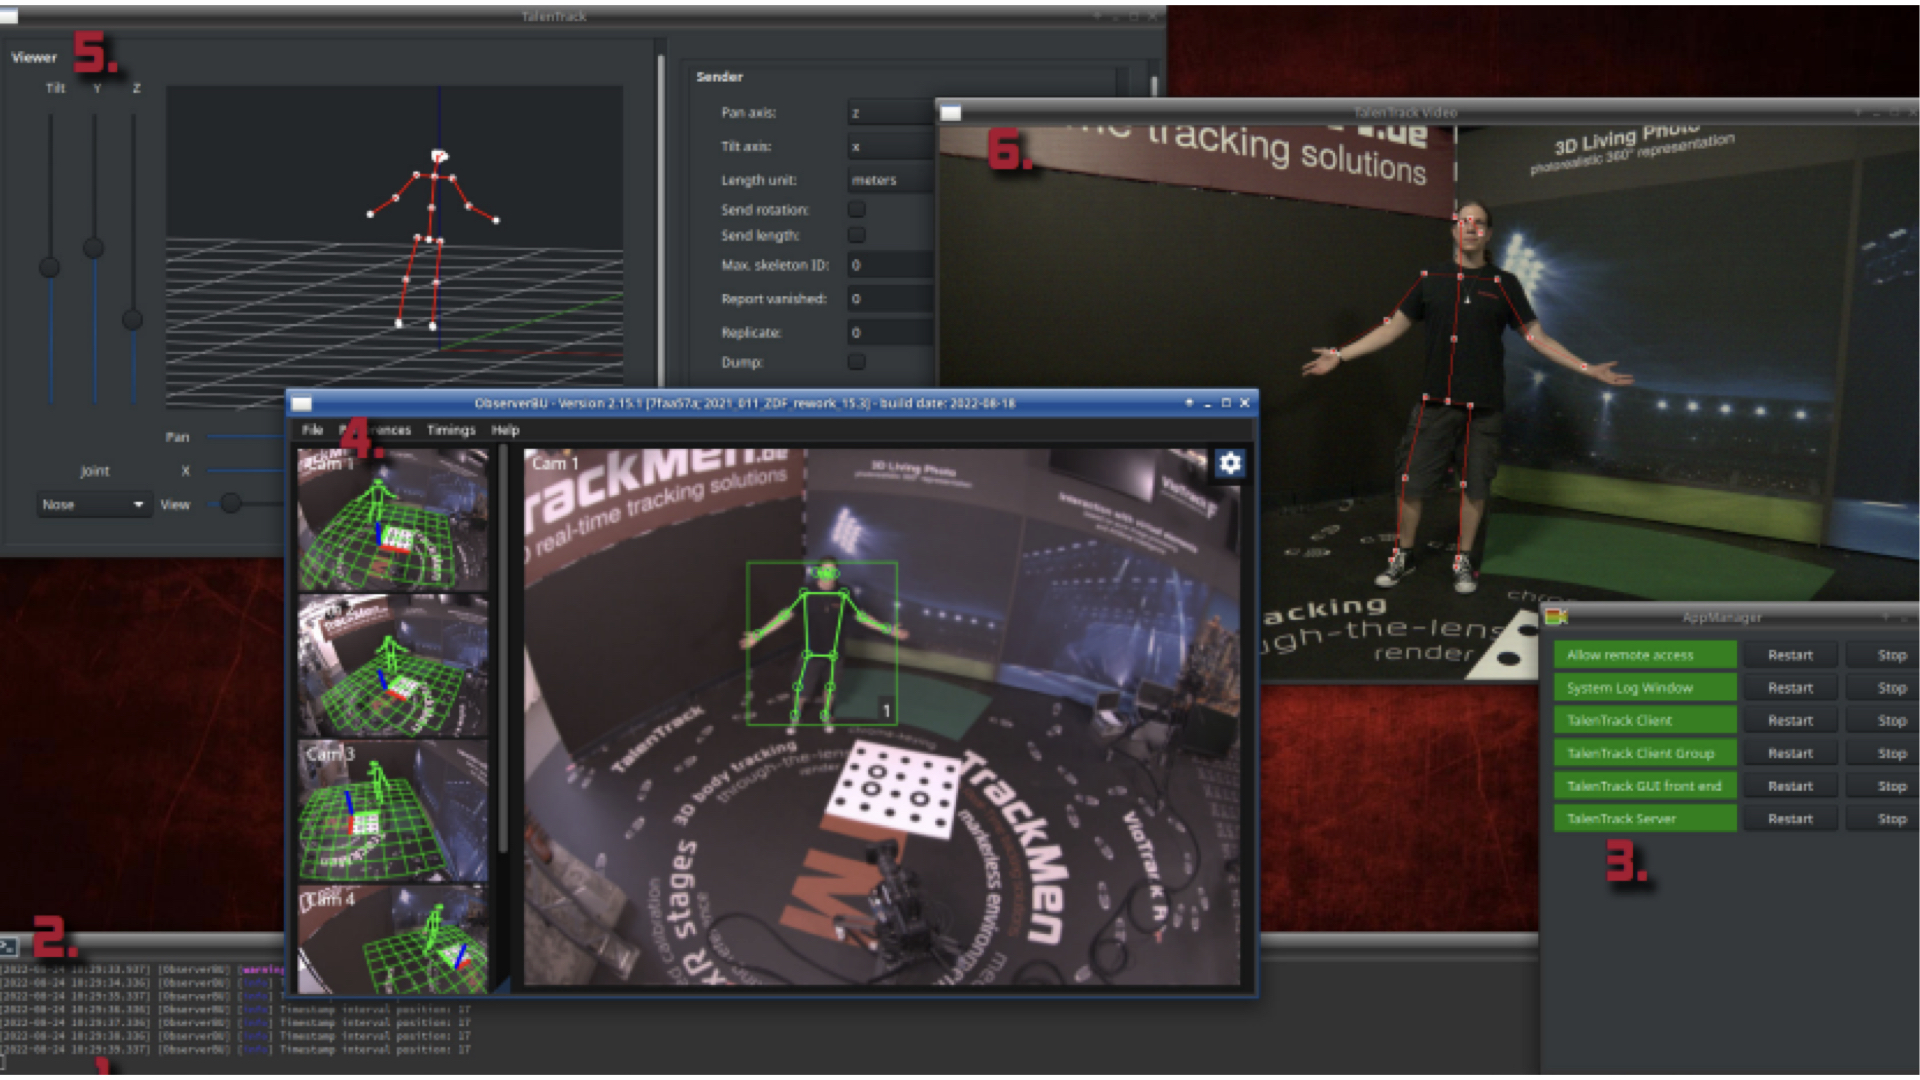
Task: Open the settings gear in the Cam 1 view
Action: [1230, 464]
